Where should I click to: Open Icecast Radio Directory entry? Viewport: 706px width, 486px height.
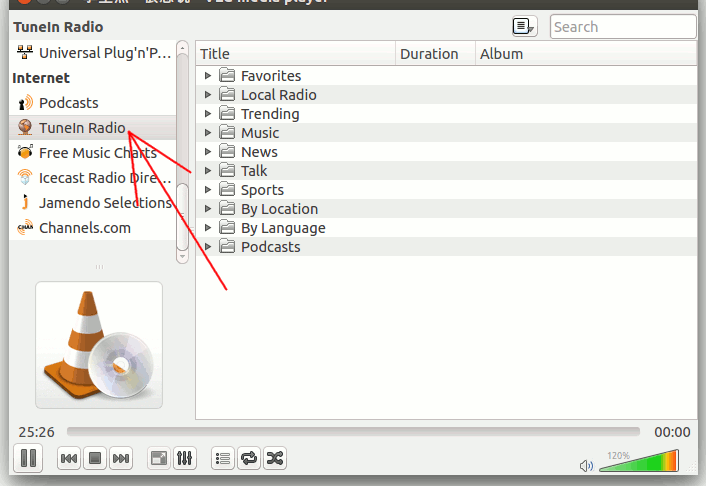(93, 178)
